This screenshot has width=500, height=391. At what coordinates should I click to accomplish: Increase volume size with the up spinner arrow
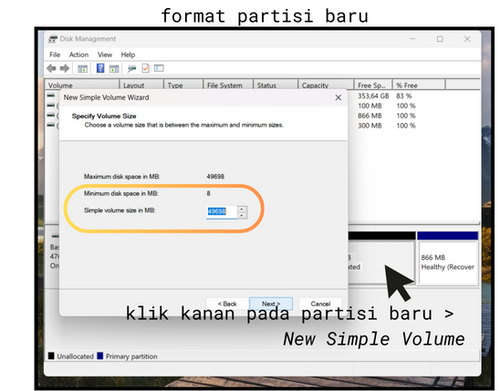click(242, 209)
